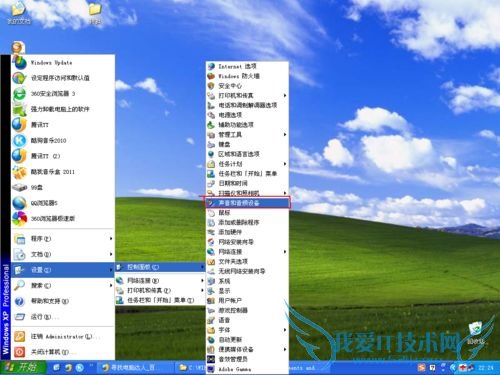Open 360浏览器极速版 colorful icon
The image size is (500, 375).
pos(19,219)
